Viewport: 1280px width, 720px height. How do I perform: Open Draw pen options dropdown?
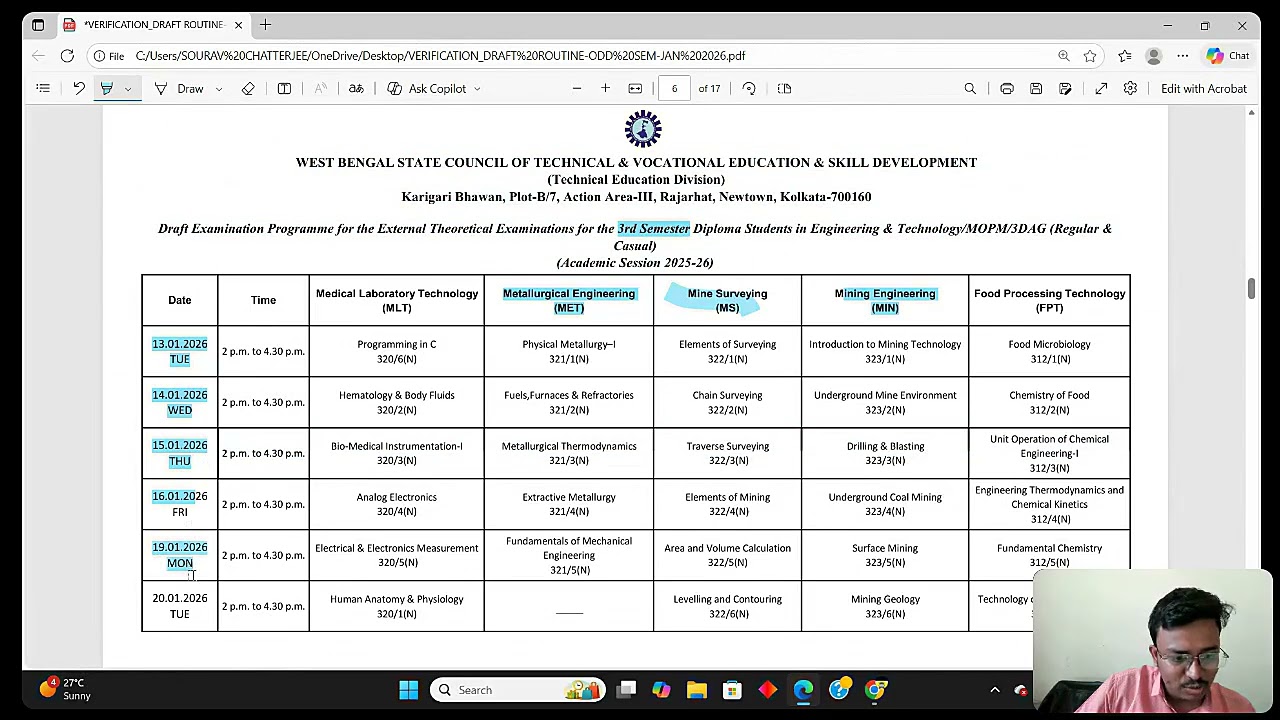pos(219,89)
